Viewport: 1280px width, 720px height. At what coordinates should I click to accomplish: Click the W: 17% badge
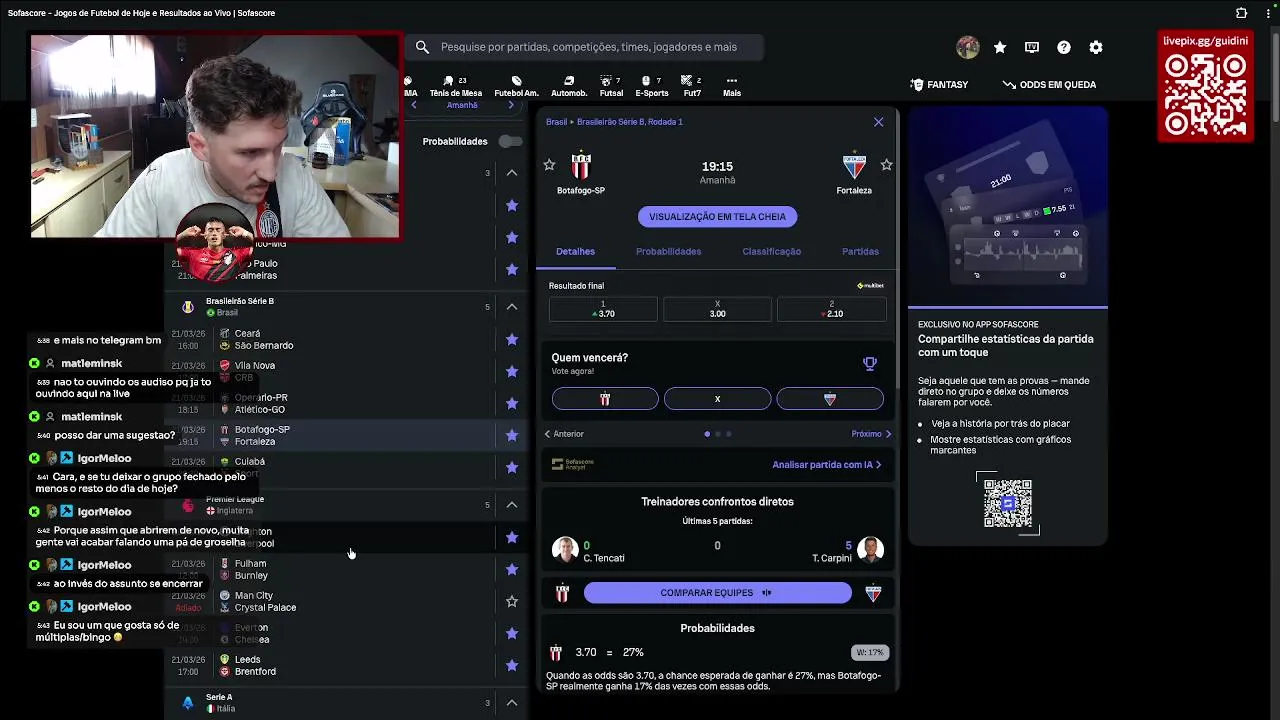[870, 652]
